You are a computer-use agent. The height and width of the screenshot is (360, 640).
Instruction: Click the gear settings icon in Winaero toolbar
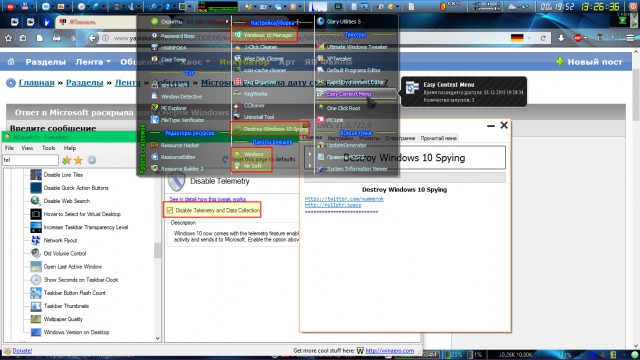pos(92,160)
